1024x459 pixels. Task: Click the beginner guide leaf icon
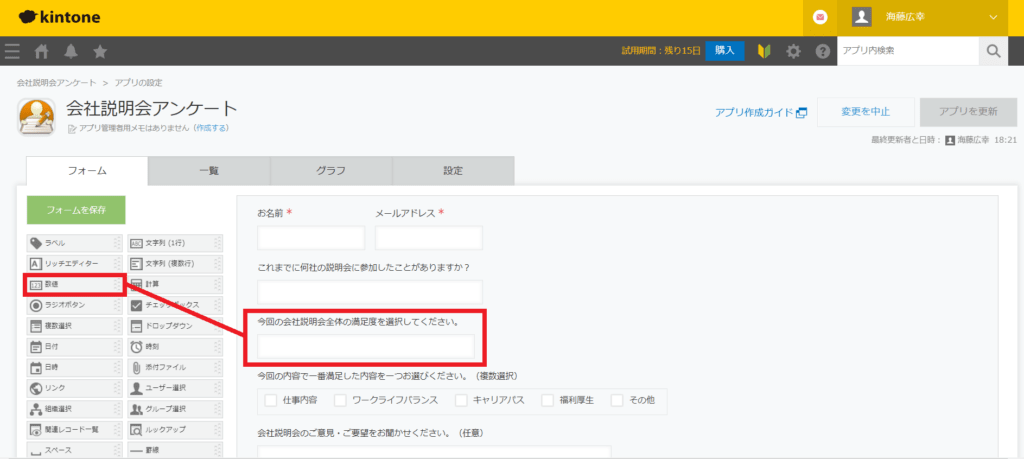[763, 51]
